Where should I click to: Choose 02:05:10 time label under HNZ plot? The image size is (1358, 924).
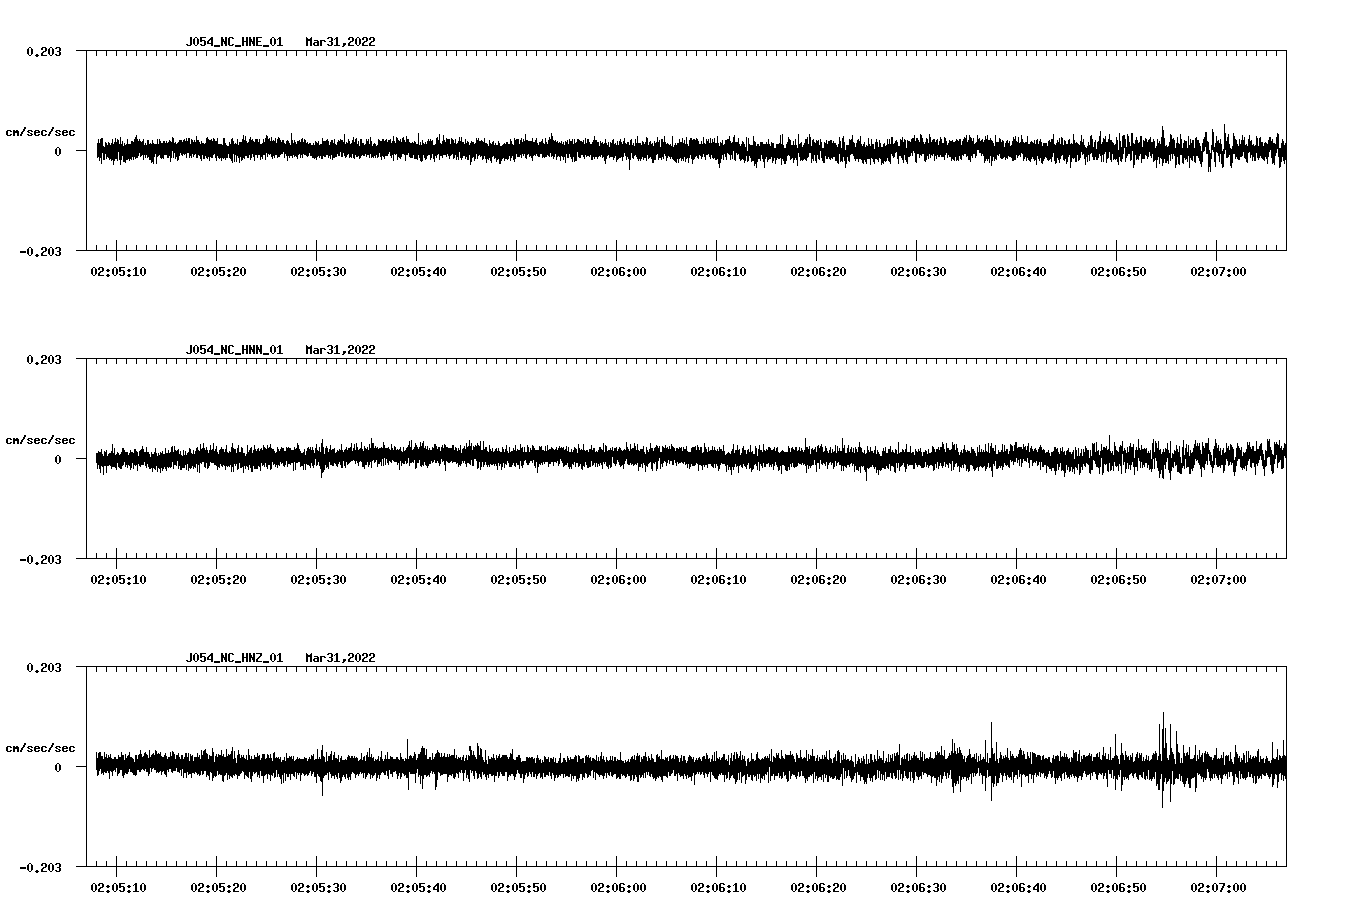(x=118, y=888)
